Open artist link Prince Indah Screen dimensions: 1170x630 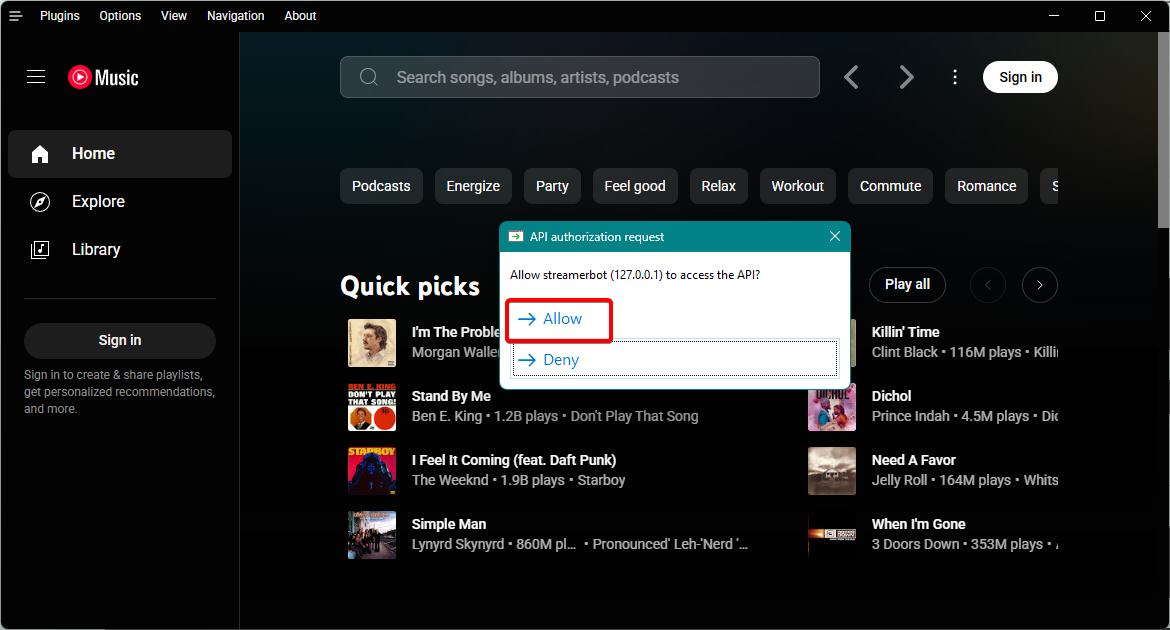tap(910, 417)
